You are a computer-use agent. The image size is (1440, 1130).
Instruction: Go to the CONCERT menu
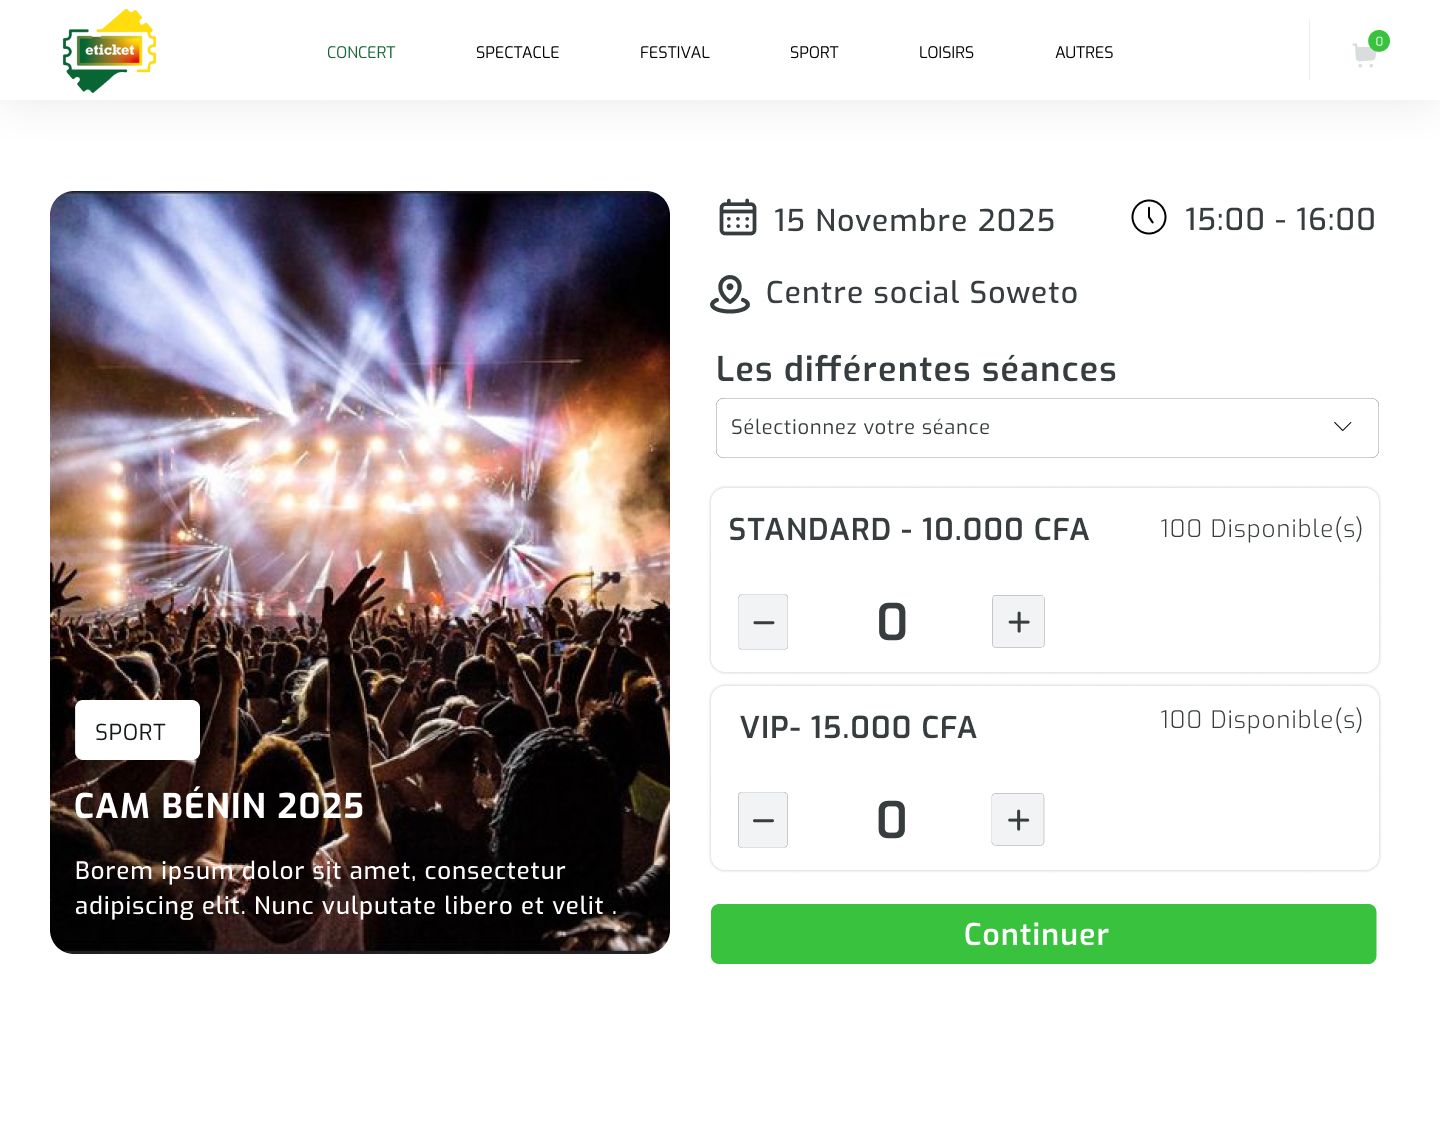click(361, 52)
